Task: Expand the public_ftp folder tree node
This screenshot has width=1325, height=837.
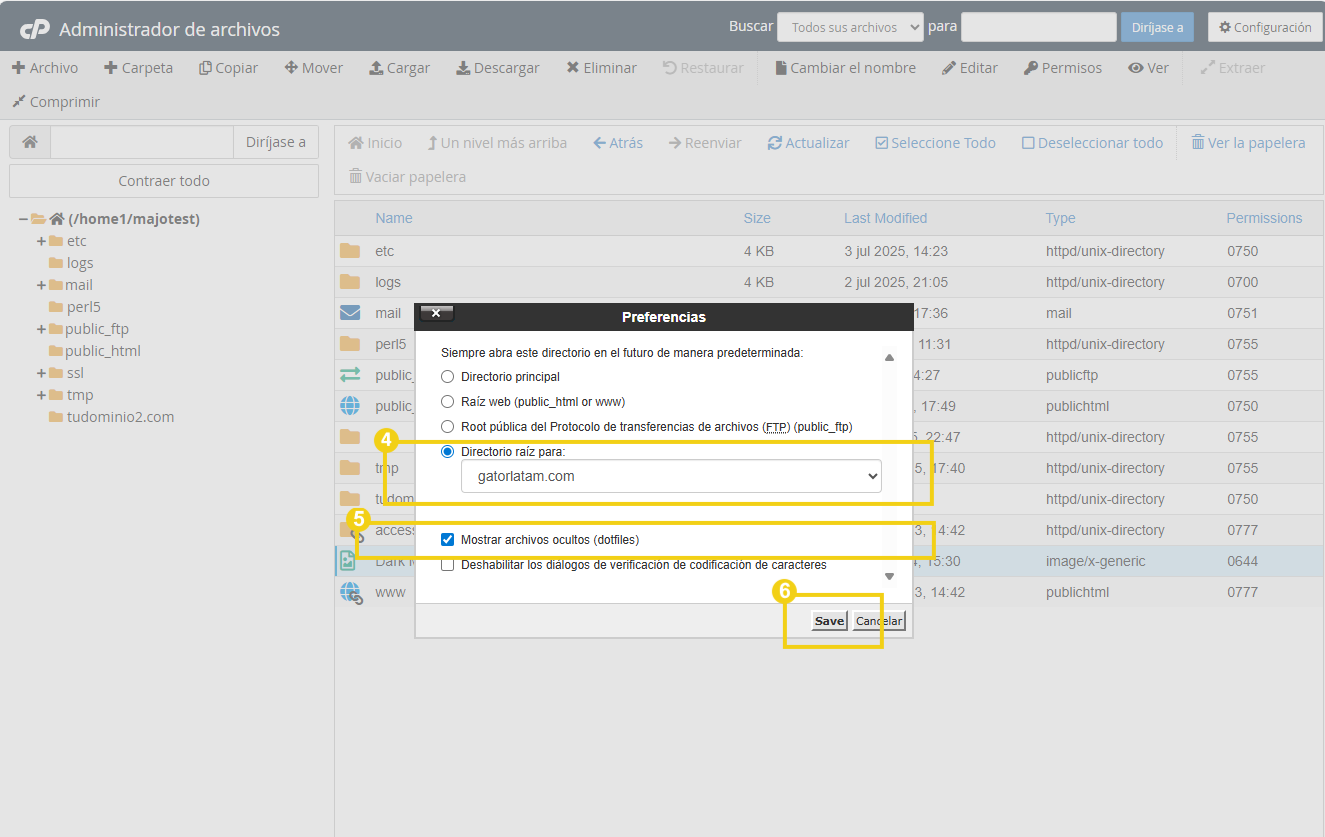Action: coord(41,329)
